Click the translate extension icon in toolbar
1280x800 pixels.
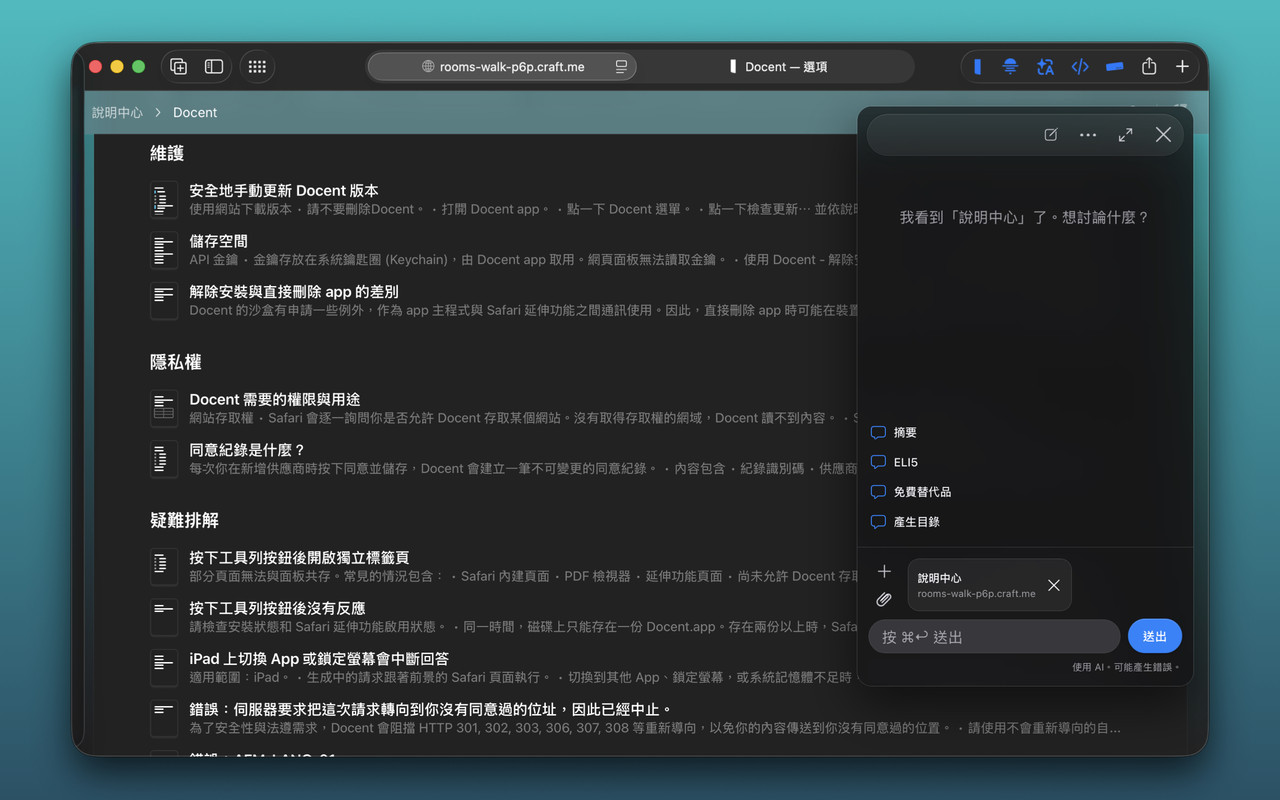click(x=1045, y=67)
